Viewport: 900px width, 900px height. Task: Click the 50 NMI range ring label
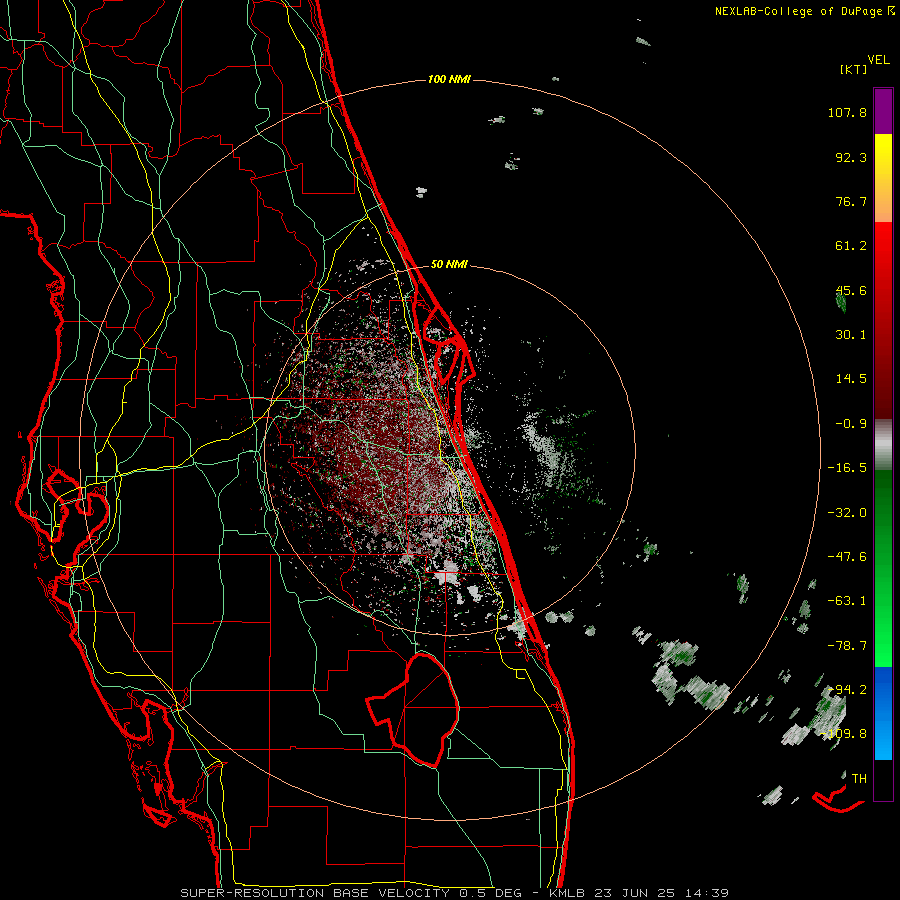(x=449, y=265)
